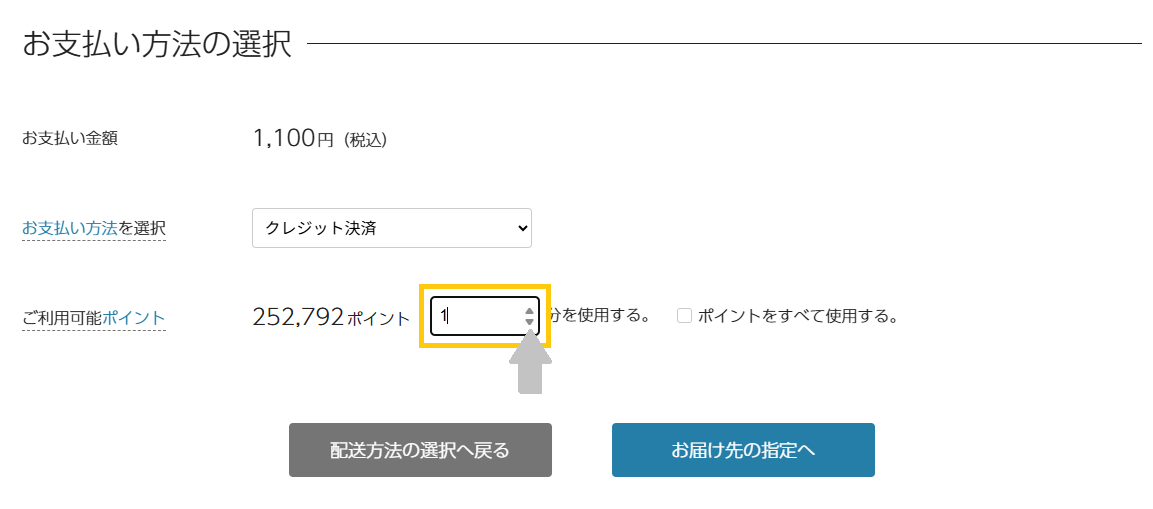Click the 分を使用する text
The width and height of the screenshot is (1153, 509).
click(600, 316)
